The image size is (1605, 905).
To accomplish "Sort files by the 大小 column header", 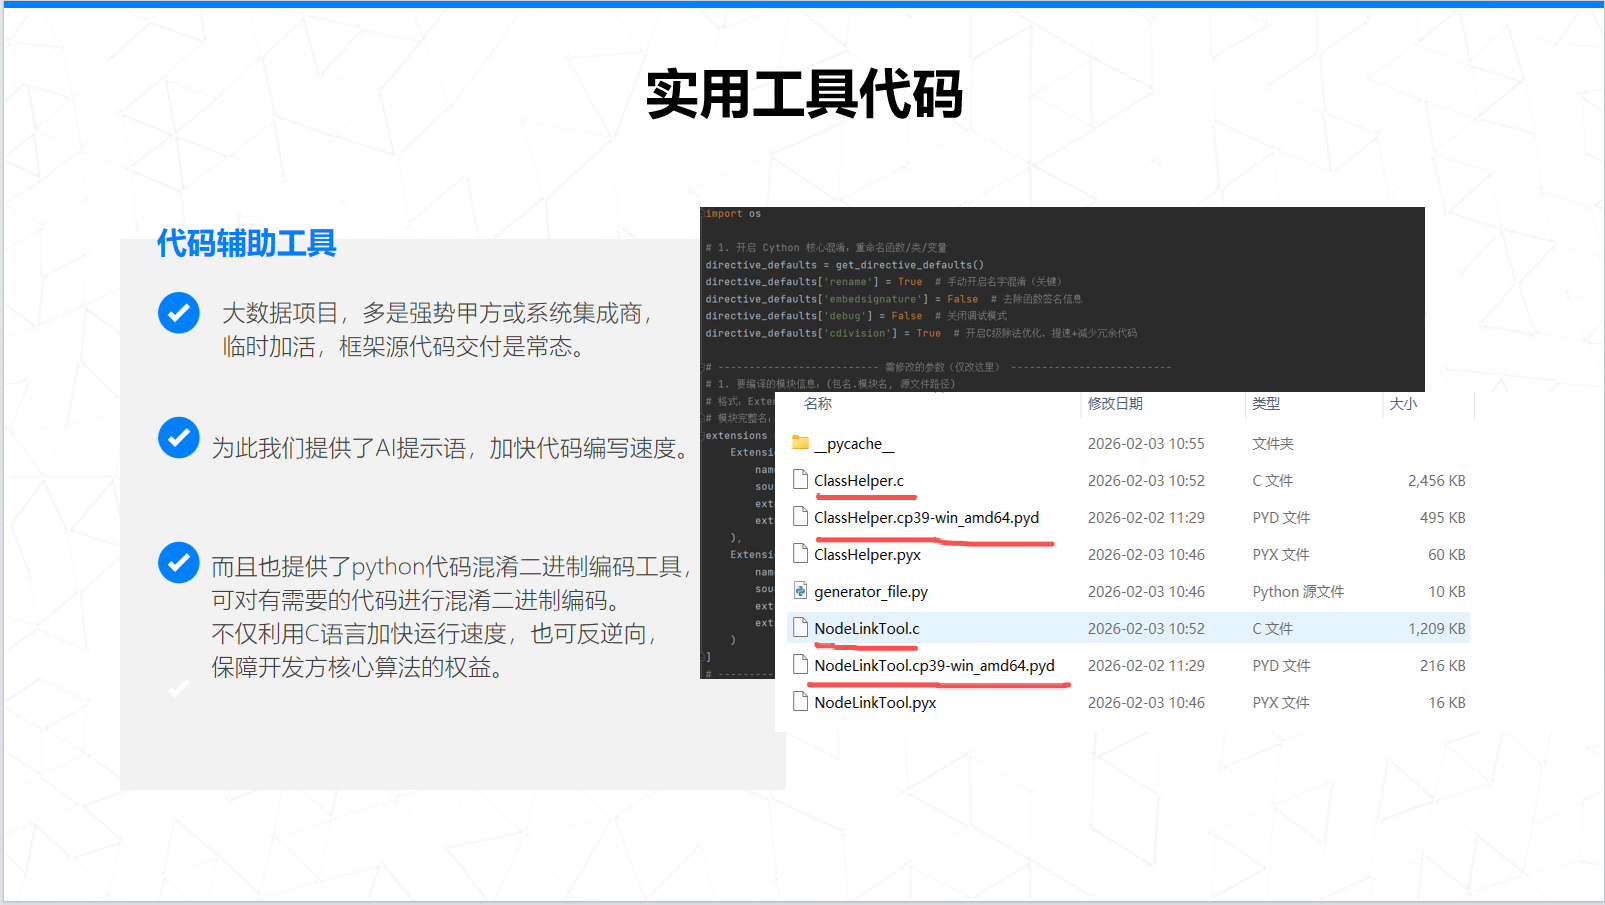I will click(x=1404, y=404).
